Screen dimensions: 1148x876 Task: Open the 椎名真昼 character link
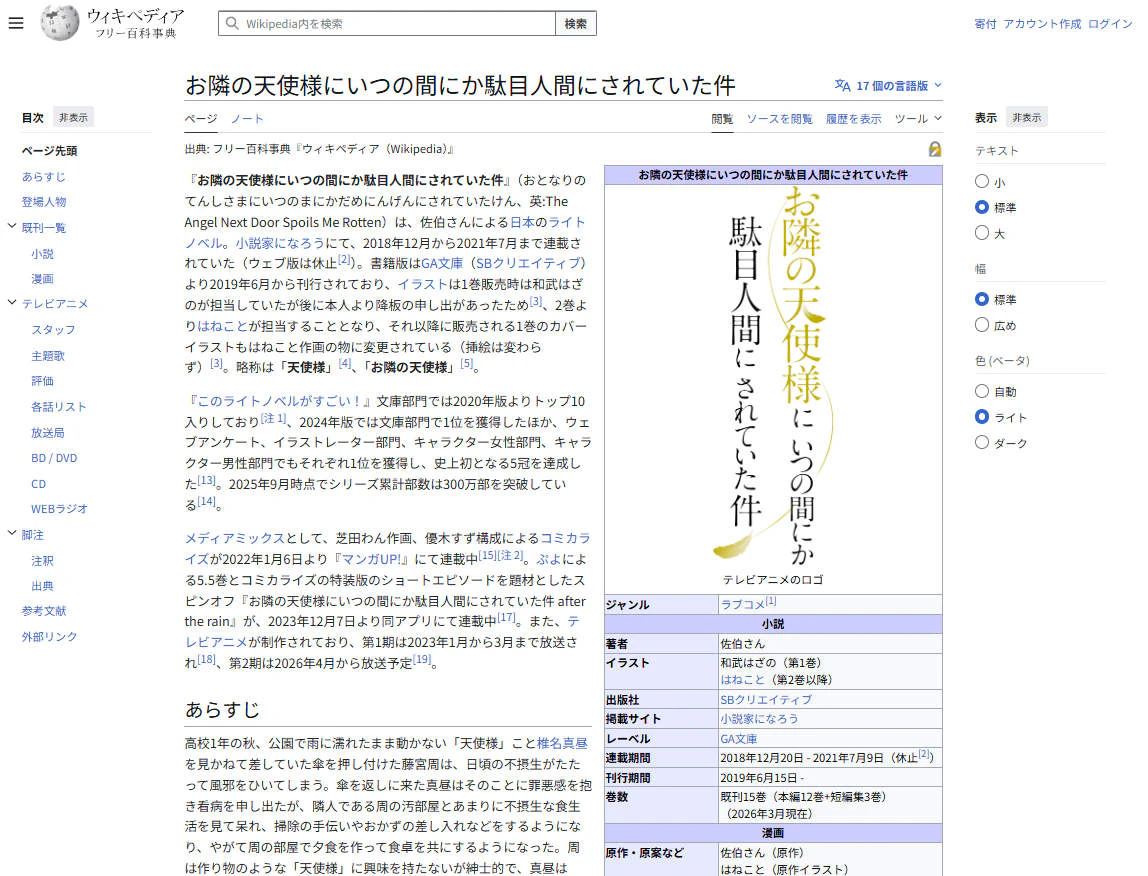tap(562, 743)
